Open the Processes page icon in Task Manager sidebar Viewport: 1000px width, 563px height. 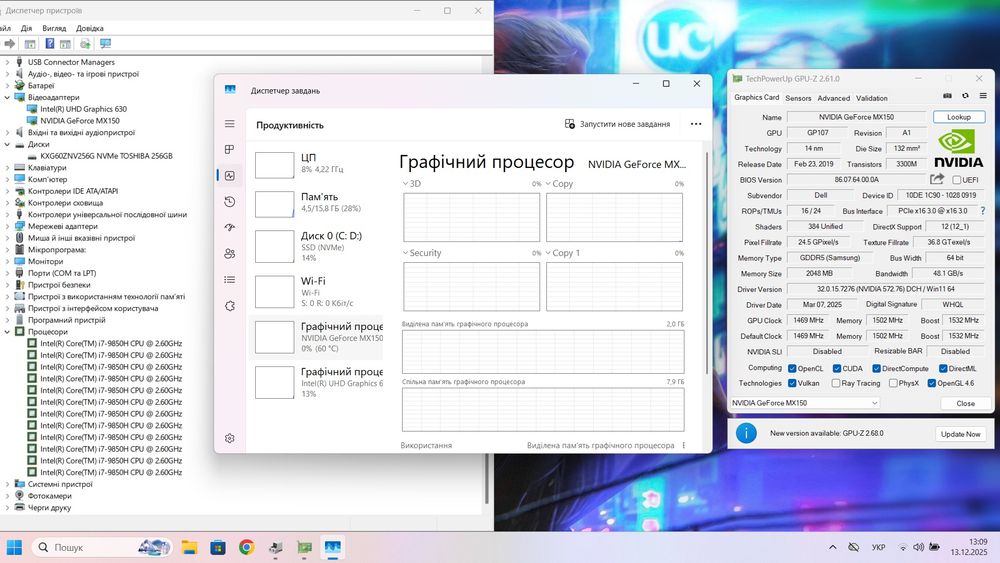(230, 149)
